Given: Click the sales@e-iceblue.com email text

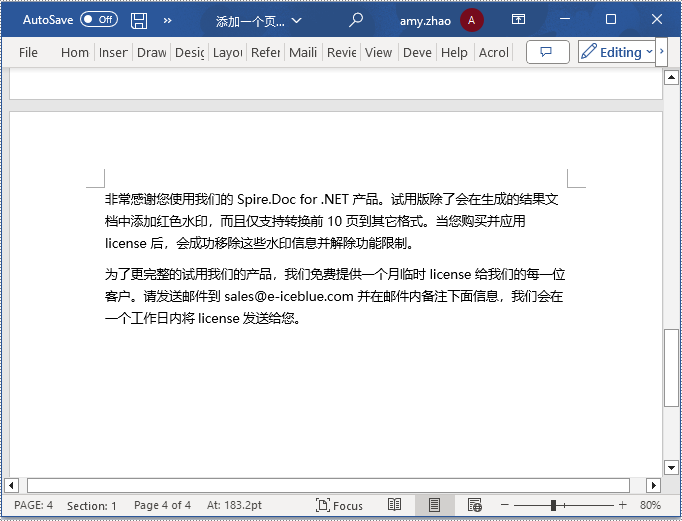Looking at the screenshot, I should (x=289, y=297).
